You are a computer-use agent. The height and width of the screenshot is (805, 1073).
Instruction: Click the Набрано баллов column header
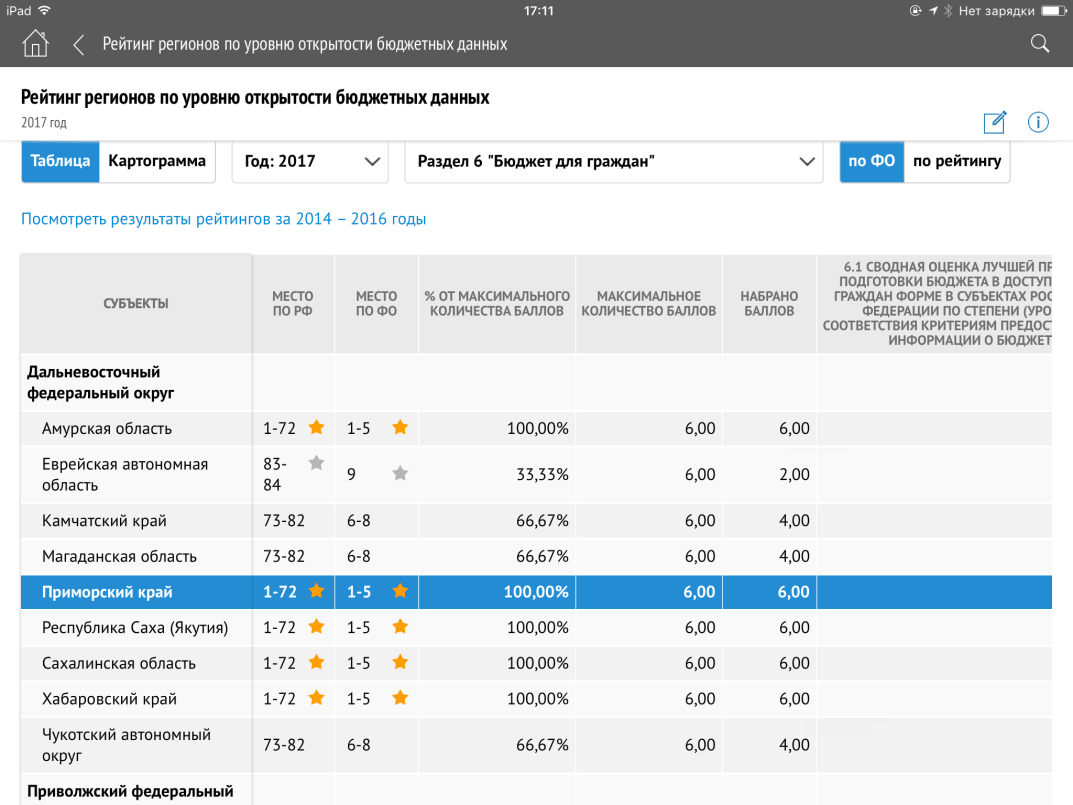coord(768,304)
